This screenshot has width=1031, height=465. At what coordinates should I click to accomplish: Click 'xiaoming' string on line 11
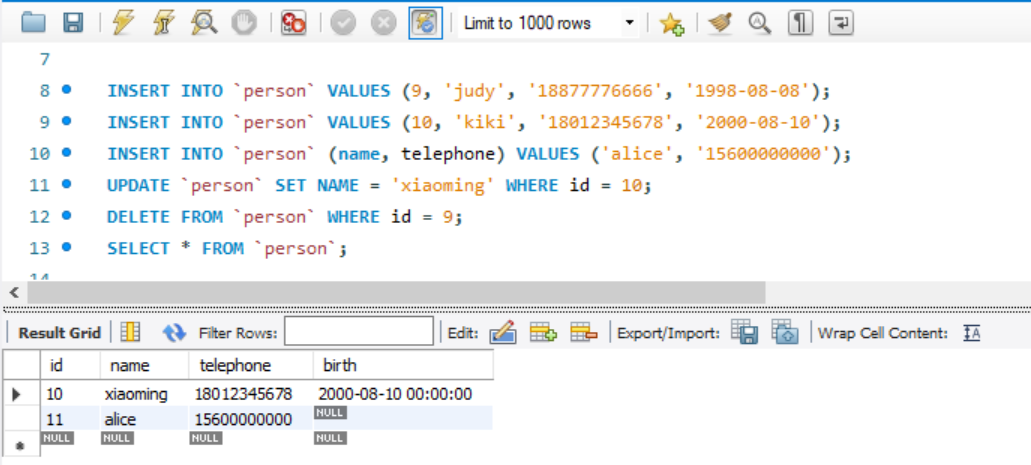443,186
